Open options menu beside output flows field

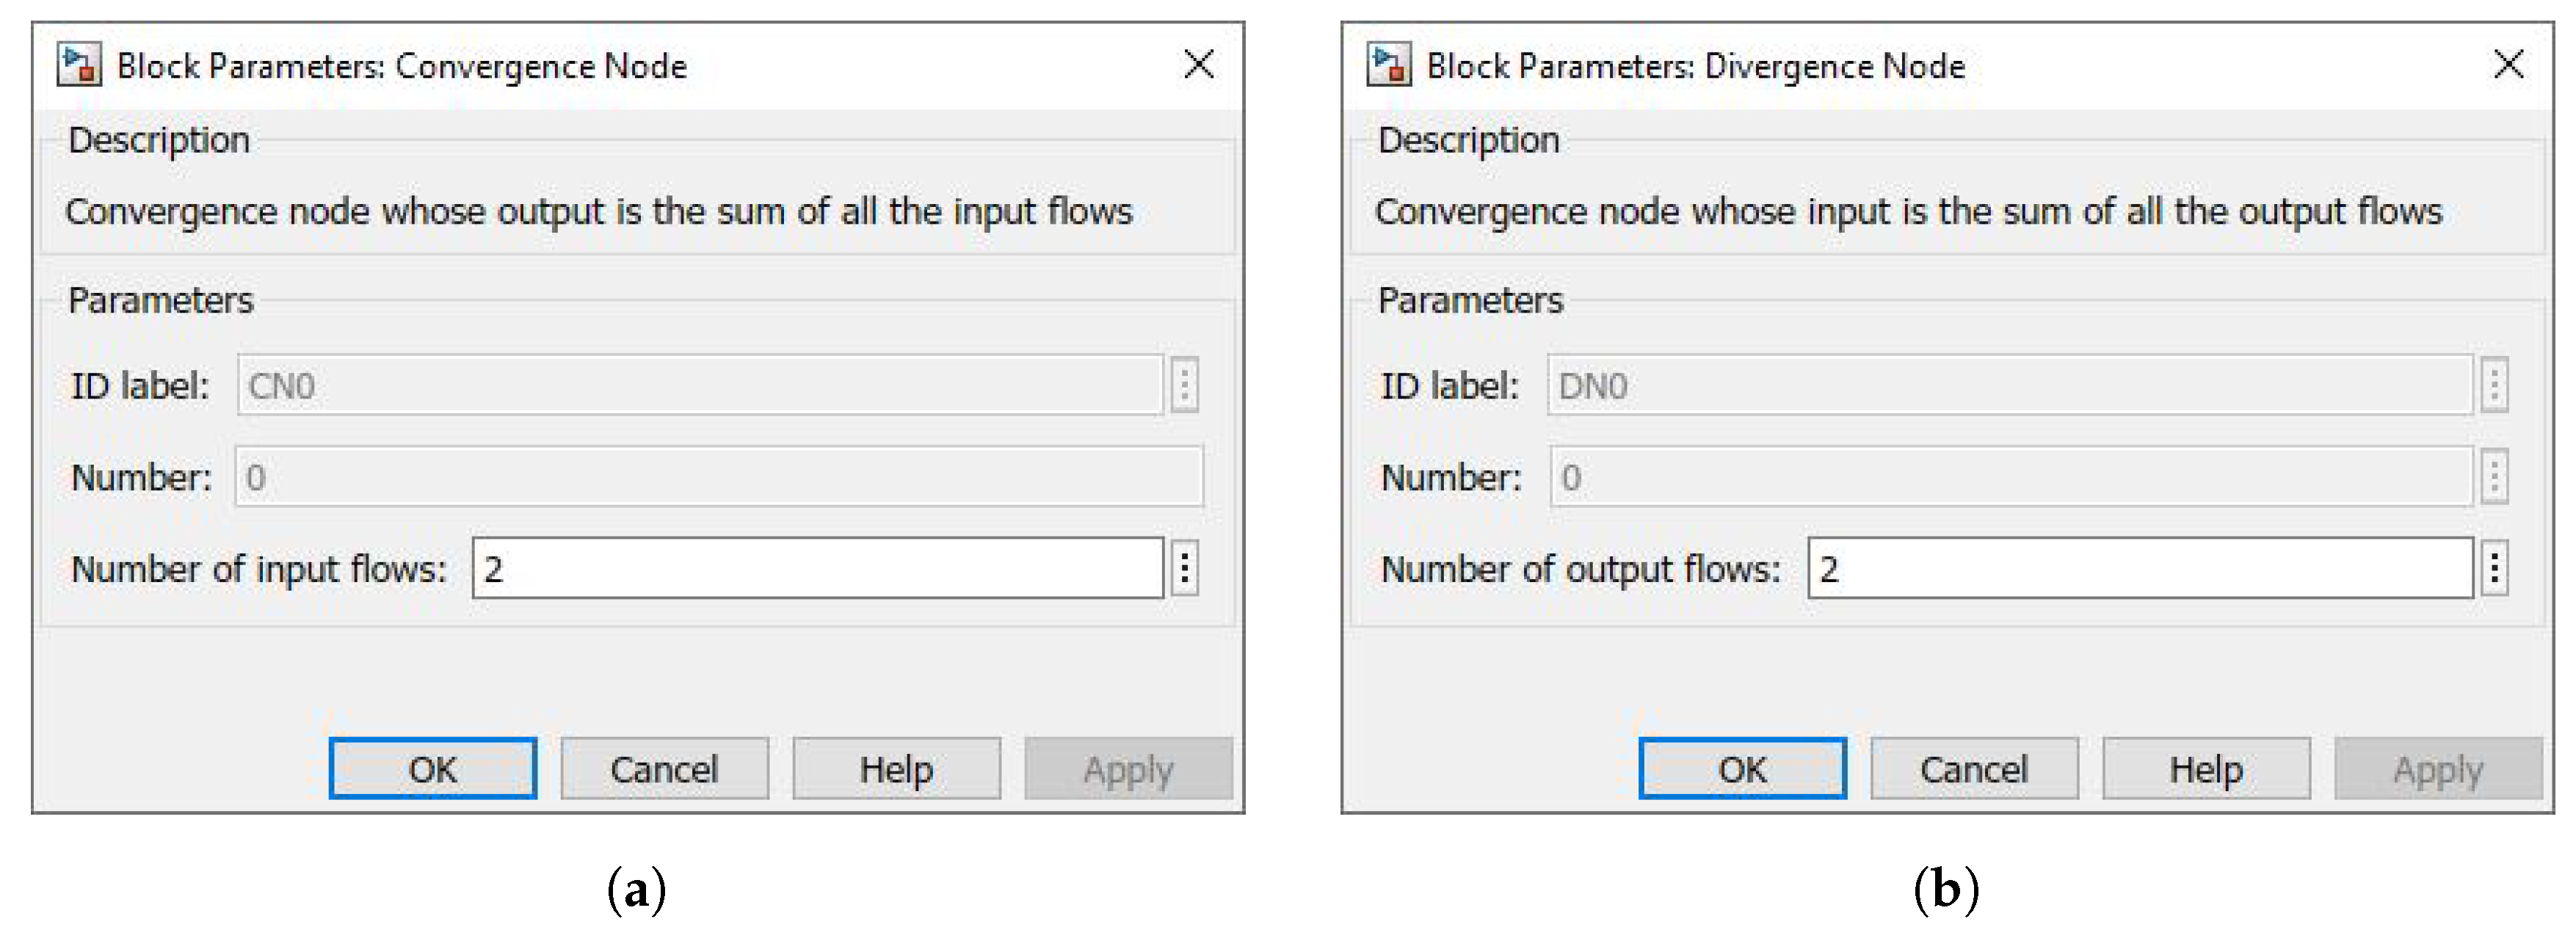tap(2495, 568)
